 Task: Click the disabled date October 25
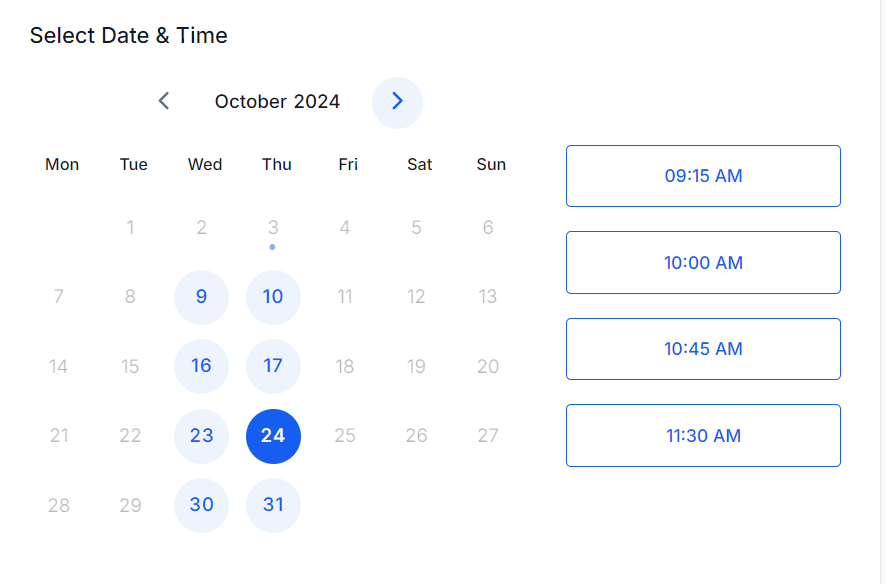pyautogui.click(x=345, y=436)
